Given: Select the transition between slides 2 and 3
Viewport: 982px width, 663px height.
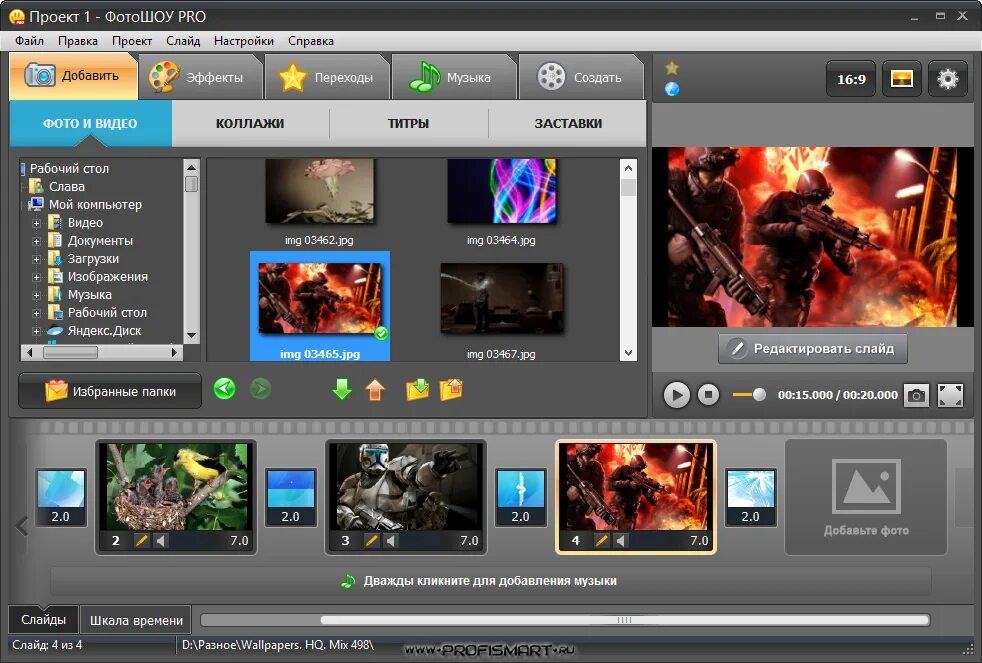Looking at the screenshot, I should (291, 497).
